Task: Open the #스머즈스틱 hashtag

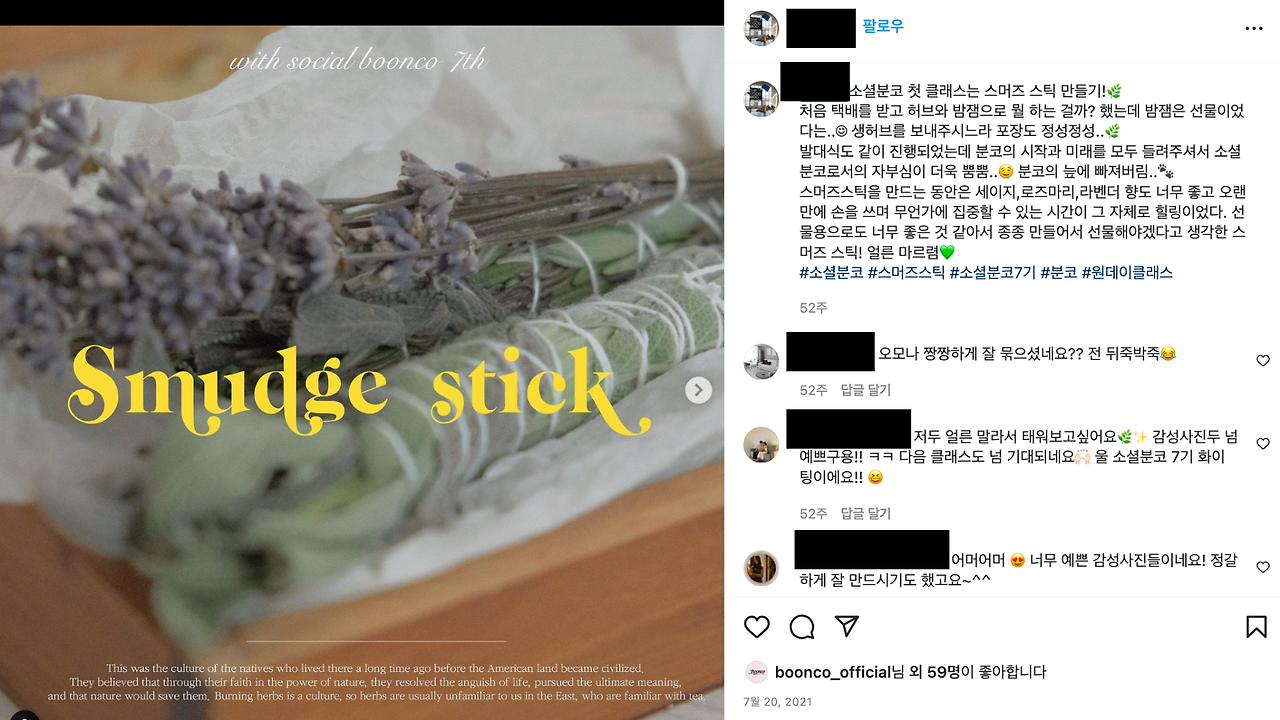Action: 906,272
